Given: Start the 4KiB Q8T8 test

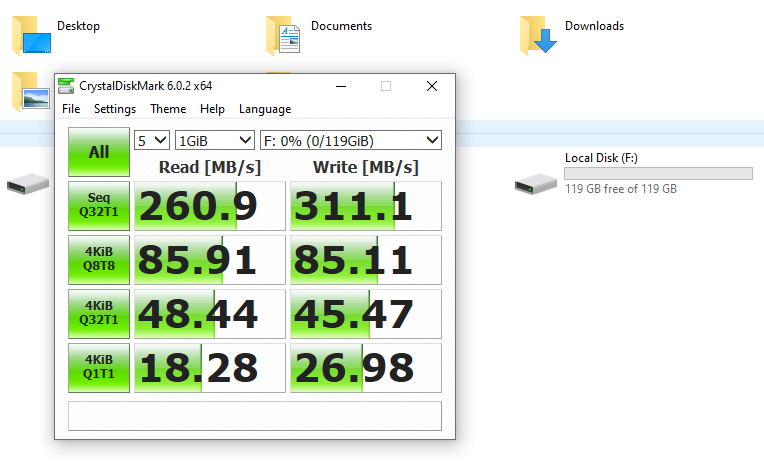Looking at the screenshot, I should click(99, 260).
